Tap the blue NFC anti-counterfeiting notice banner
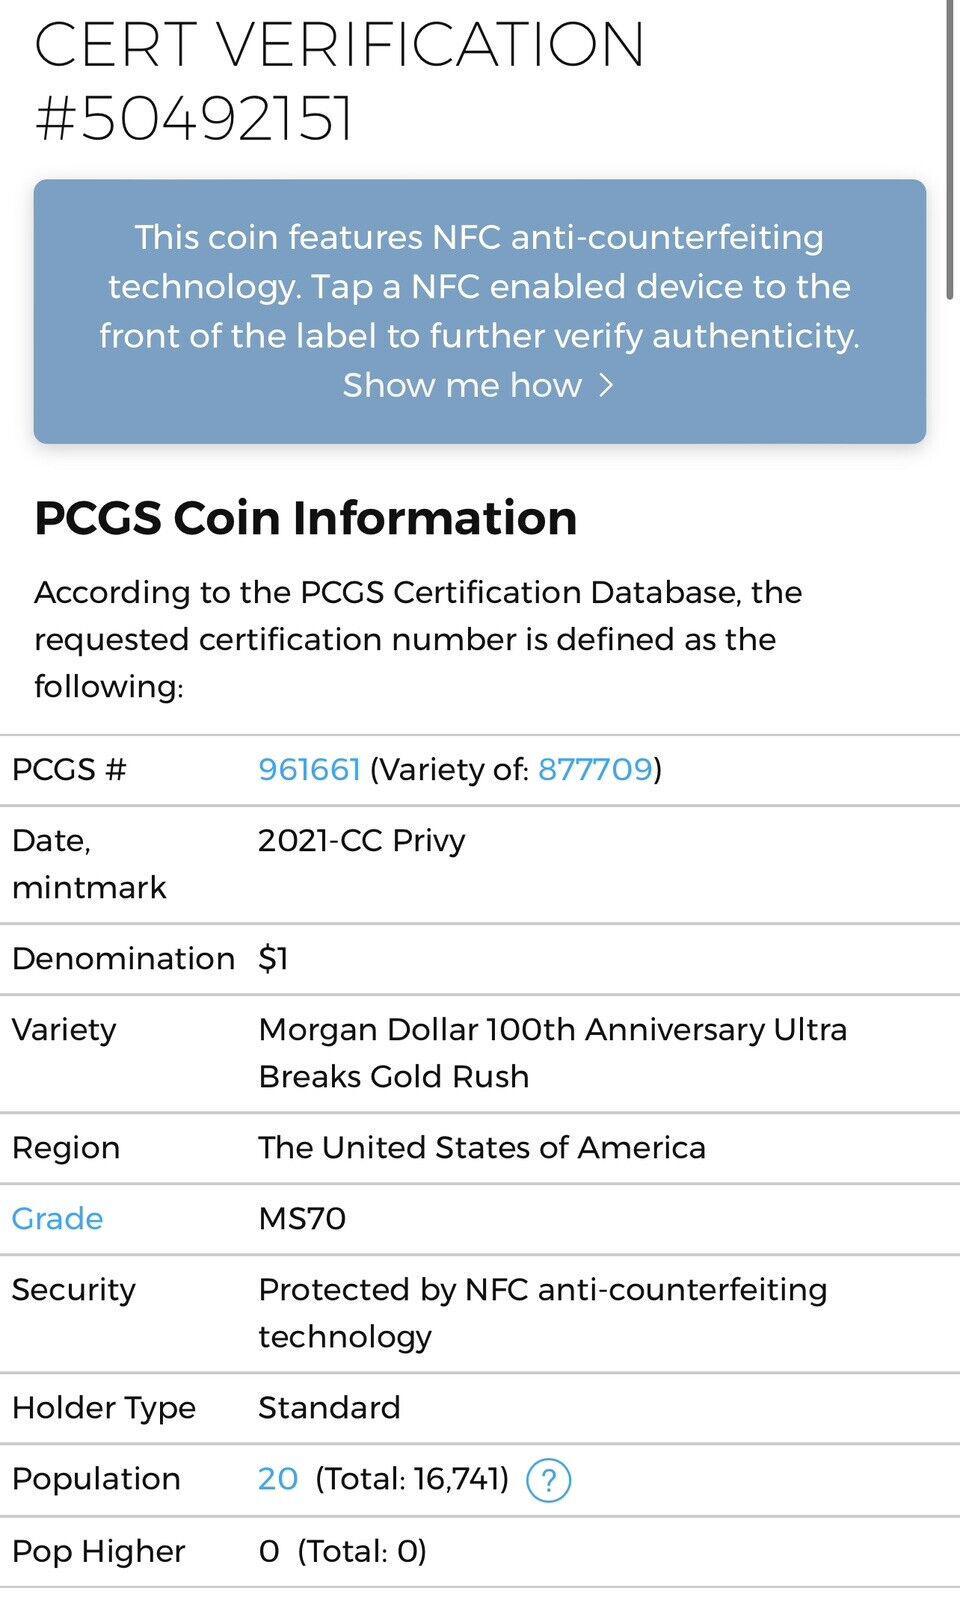Screen dimensions: 960x1600 (x=480, y=311)
